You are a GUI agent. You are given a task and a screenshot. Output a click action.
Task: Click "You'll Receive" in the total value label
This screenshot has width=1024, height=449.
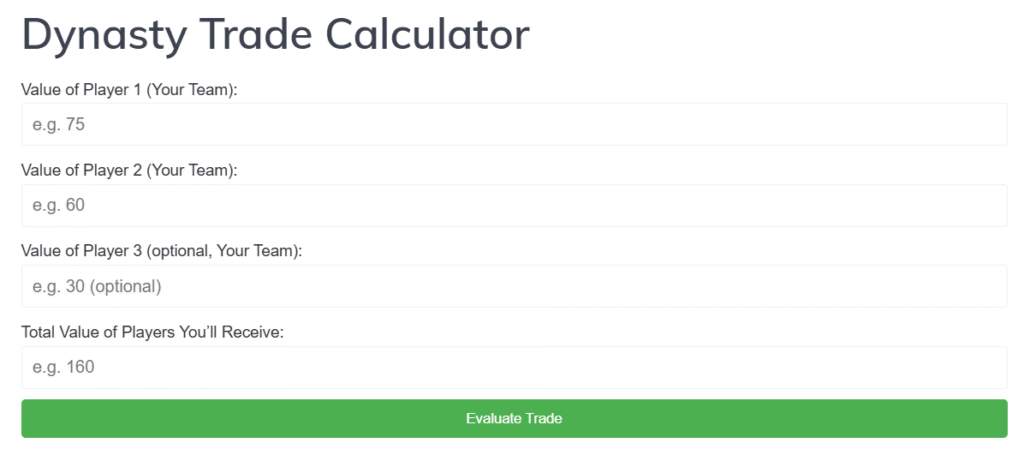(236, 333)
